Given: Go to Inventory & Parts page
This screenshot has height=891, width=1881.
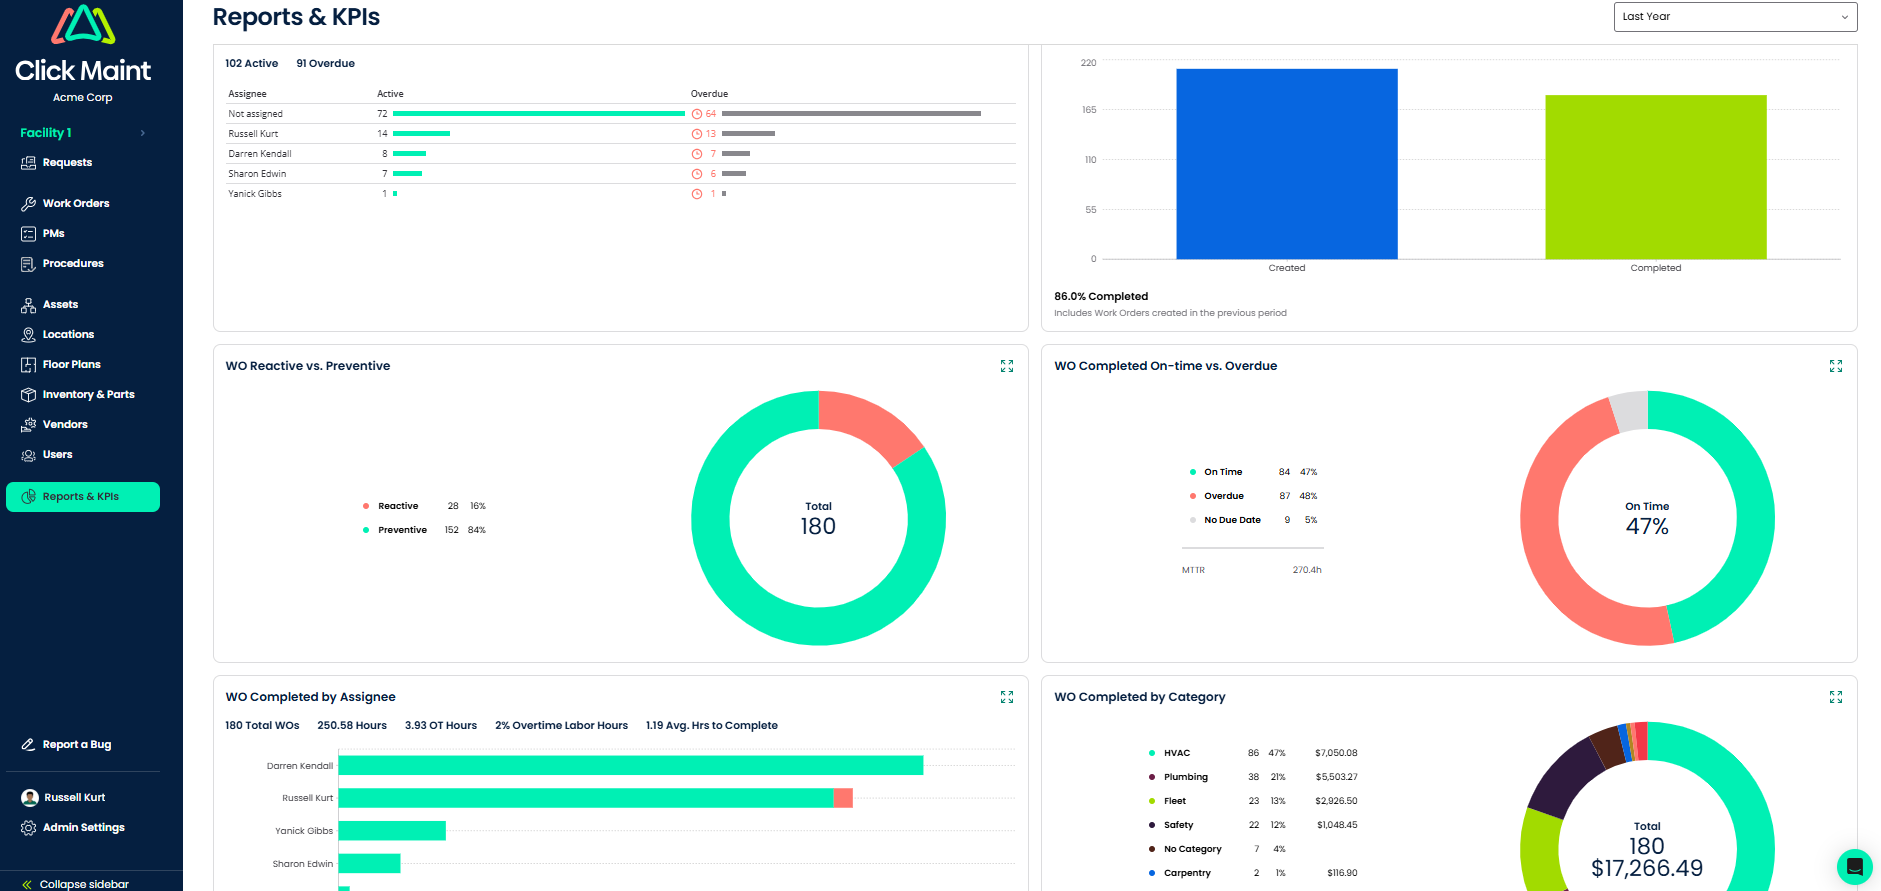Looking at the screenshot, I should [88, 395].
